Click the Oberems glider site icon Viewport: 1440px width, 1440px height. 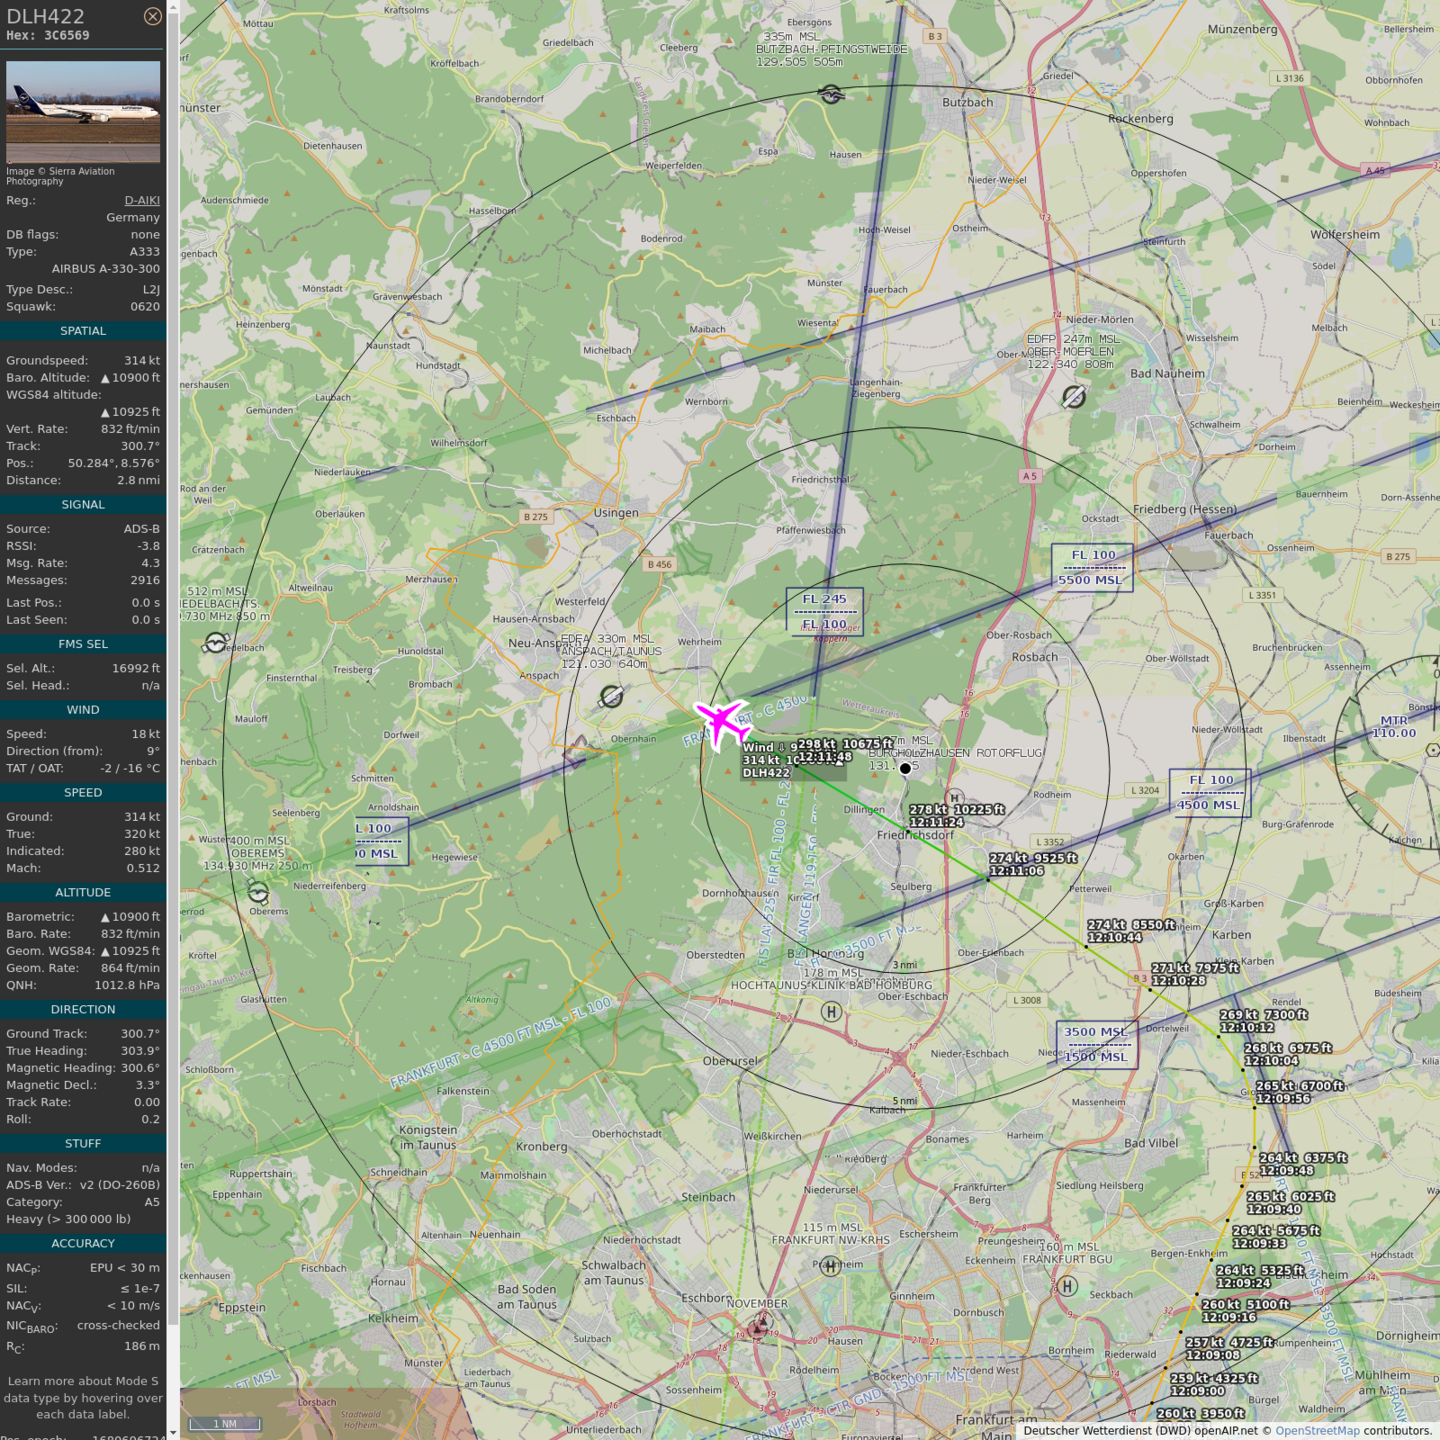tap(258, 891)
